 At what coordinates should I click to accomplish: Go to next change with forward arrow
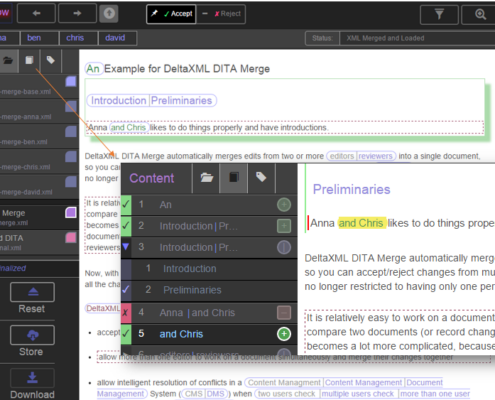pos(77,13)
